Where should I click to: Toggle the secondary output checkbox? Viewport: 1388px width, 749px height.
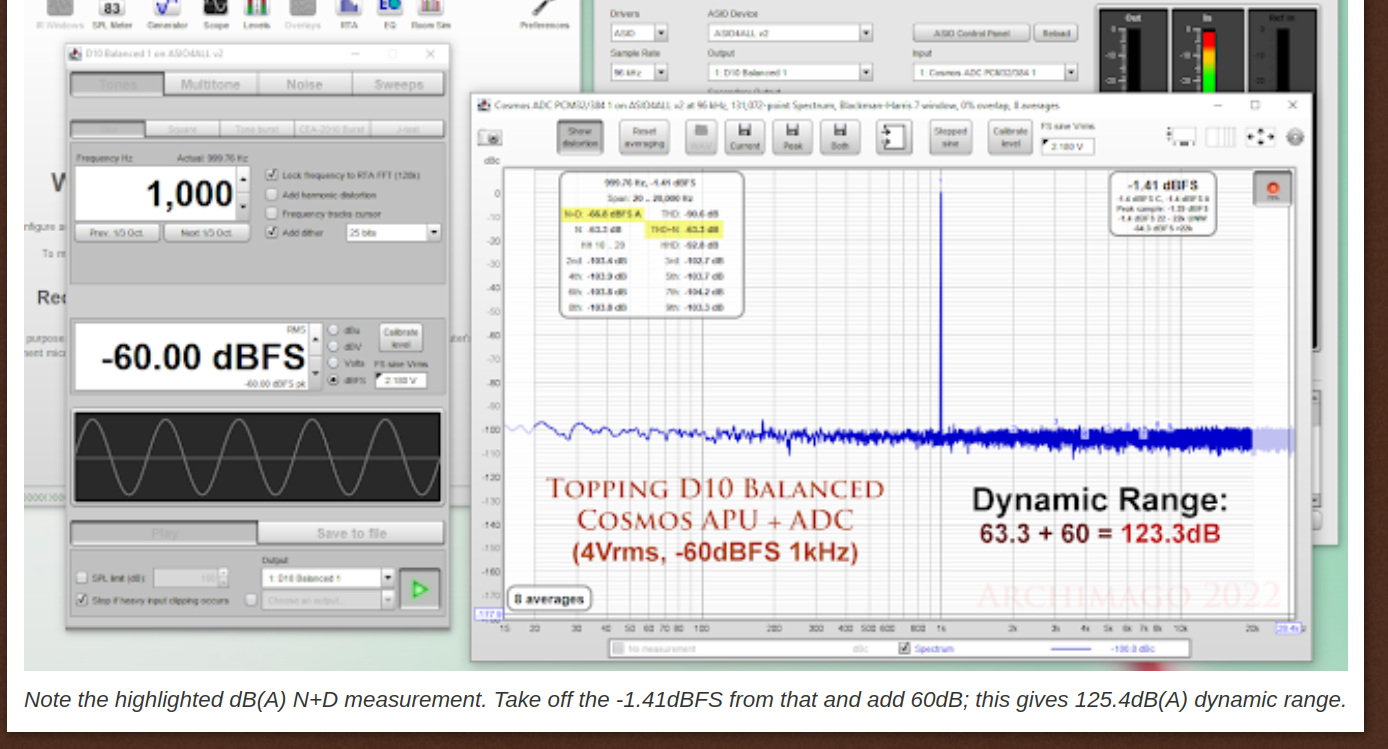[251, 600]
